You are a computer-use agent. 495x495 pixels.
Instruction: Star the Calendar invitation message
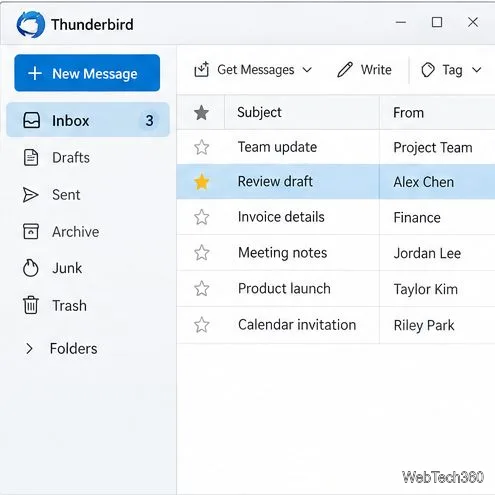[x=202, y=325]
